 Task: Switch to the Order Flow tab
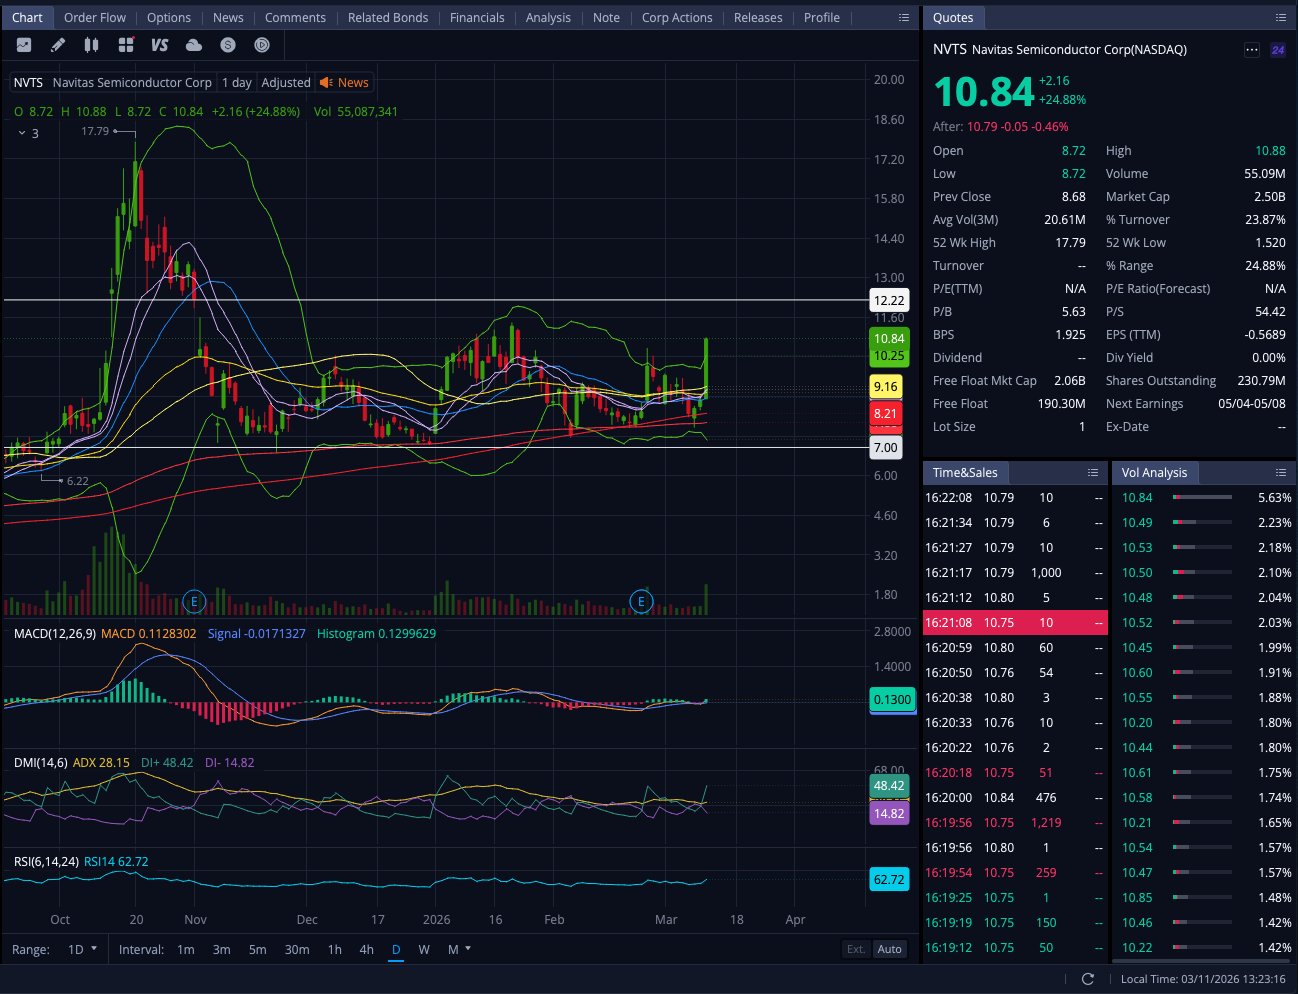[x=95, y=18]
